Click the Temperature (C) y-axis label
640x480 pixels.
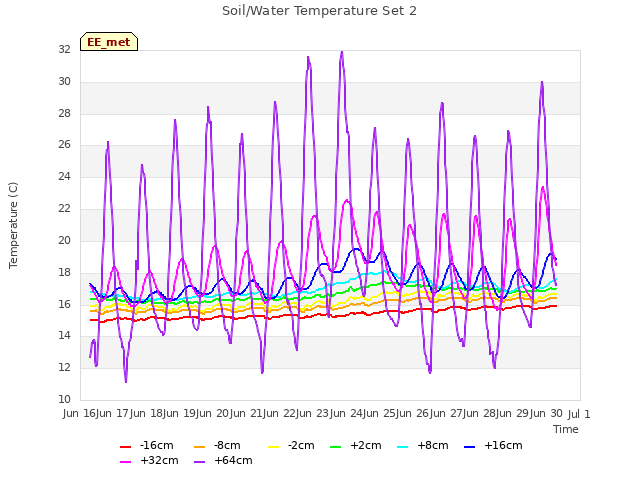(x=13, y=225)
